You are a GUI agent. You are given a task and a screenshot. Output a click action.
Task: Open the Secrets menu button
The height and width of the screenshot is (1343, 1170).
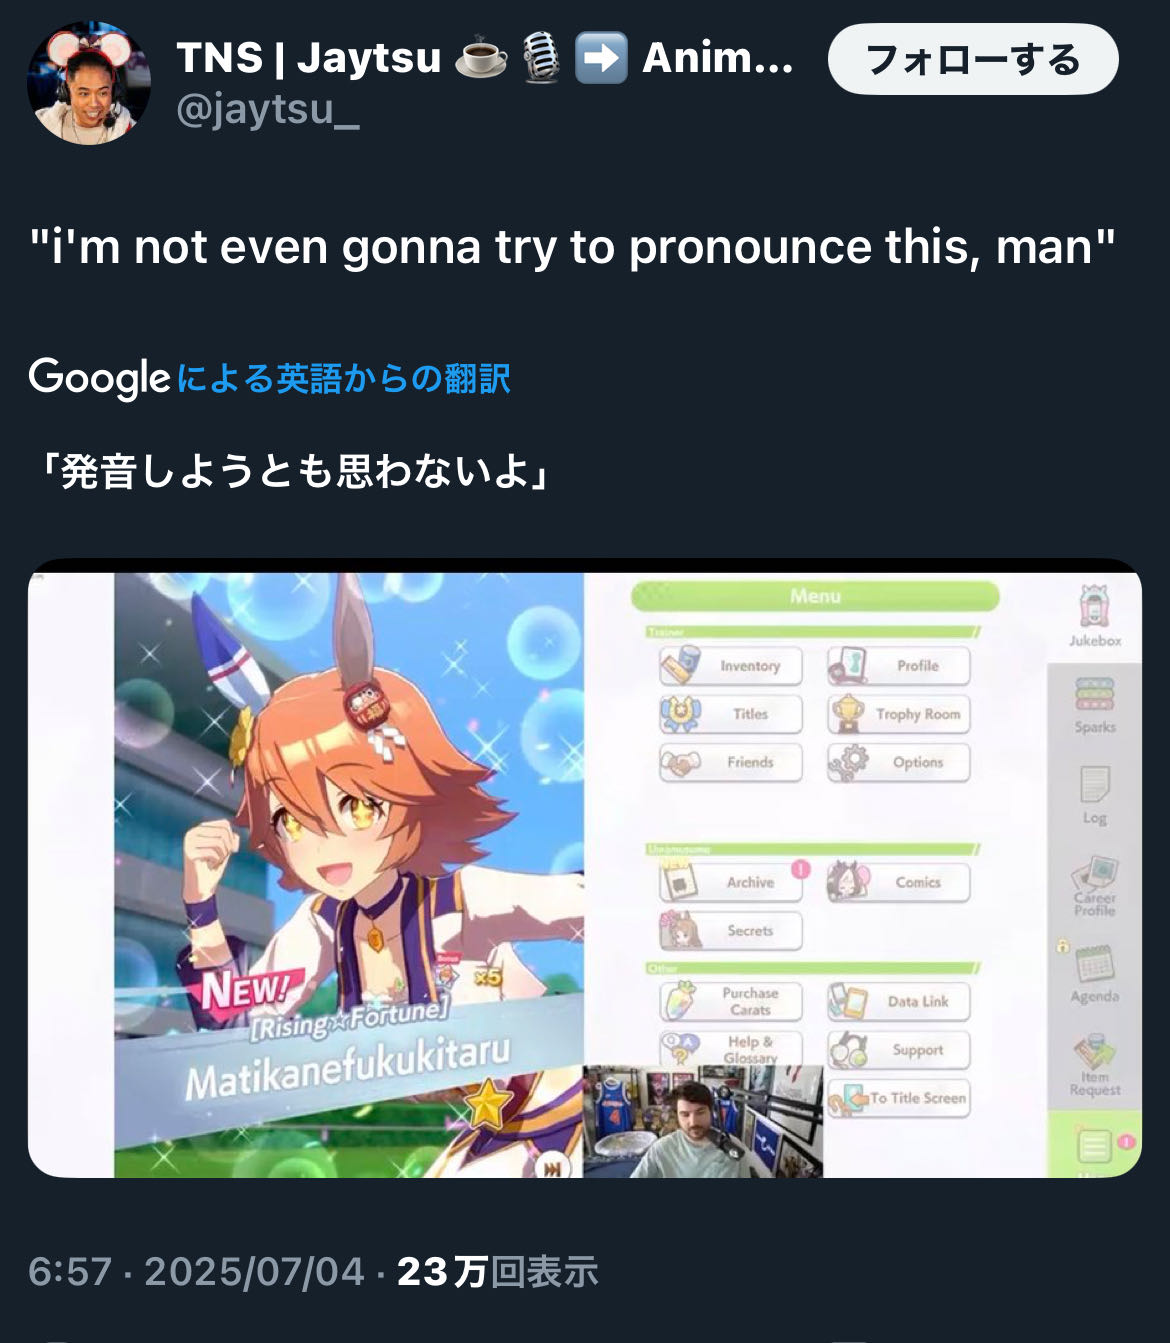pyautogui.click(x=731, y=930)
